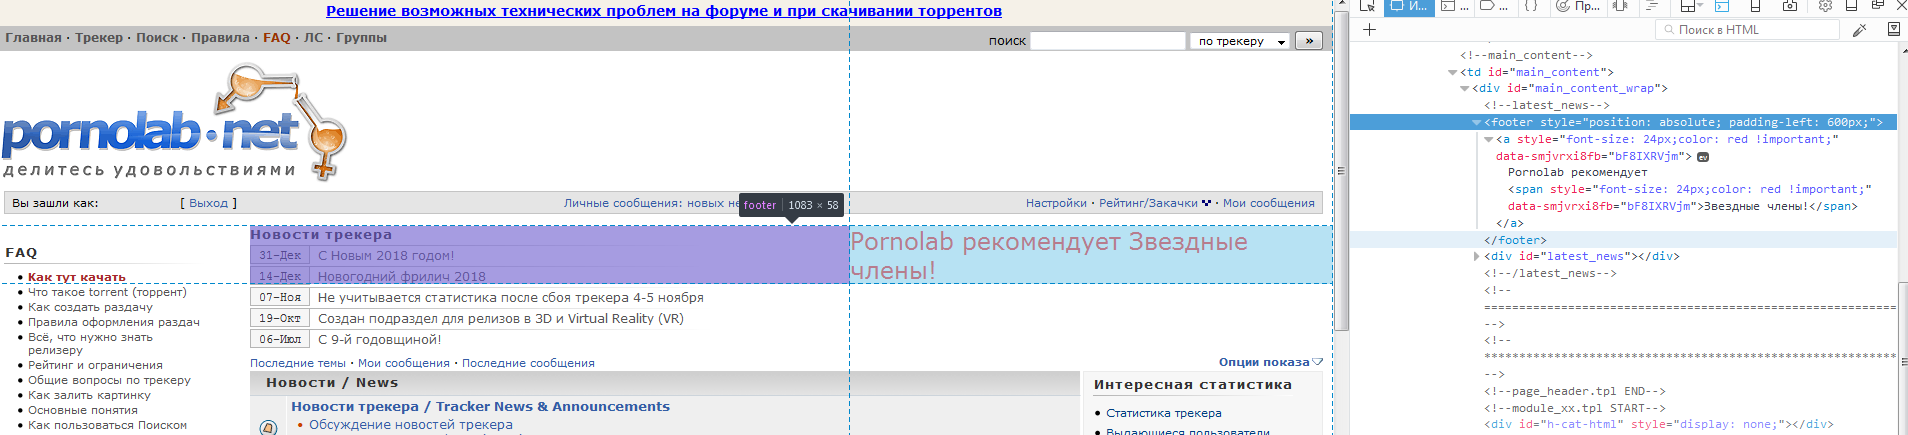Open the Network tab icon in devtools
This screenshot has height=435, width=1908.
coord(1651,6)
